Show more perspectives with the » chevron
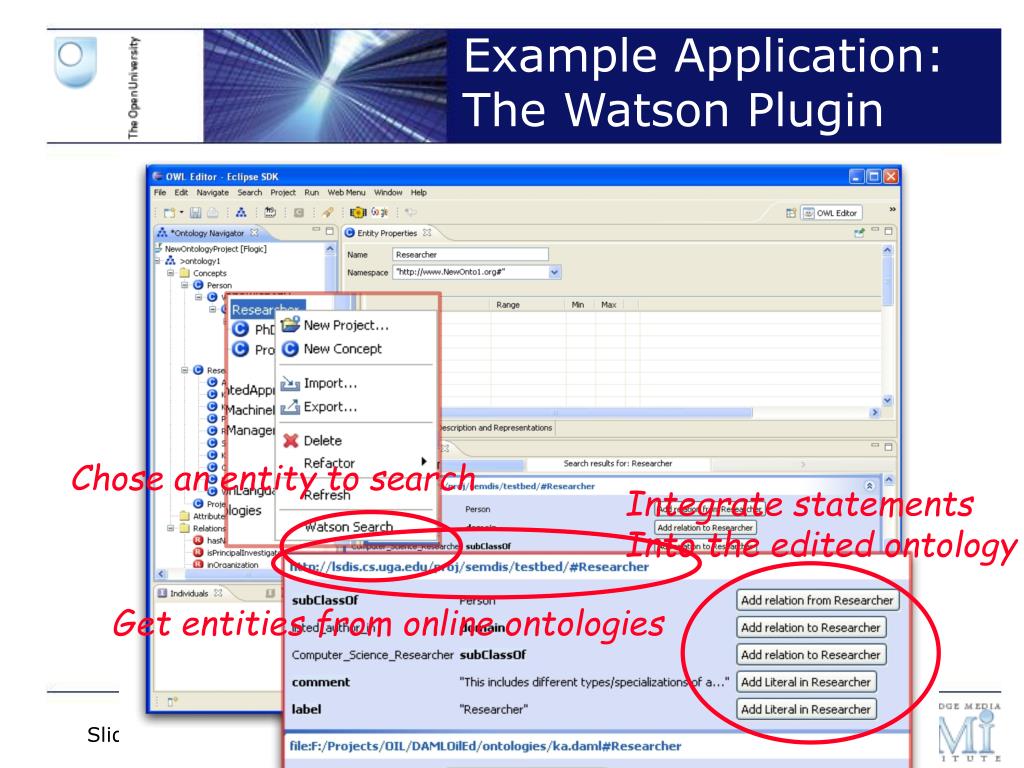 pos(892,209)
